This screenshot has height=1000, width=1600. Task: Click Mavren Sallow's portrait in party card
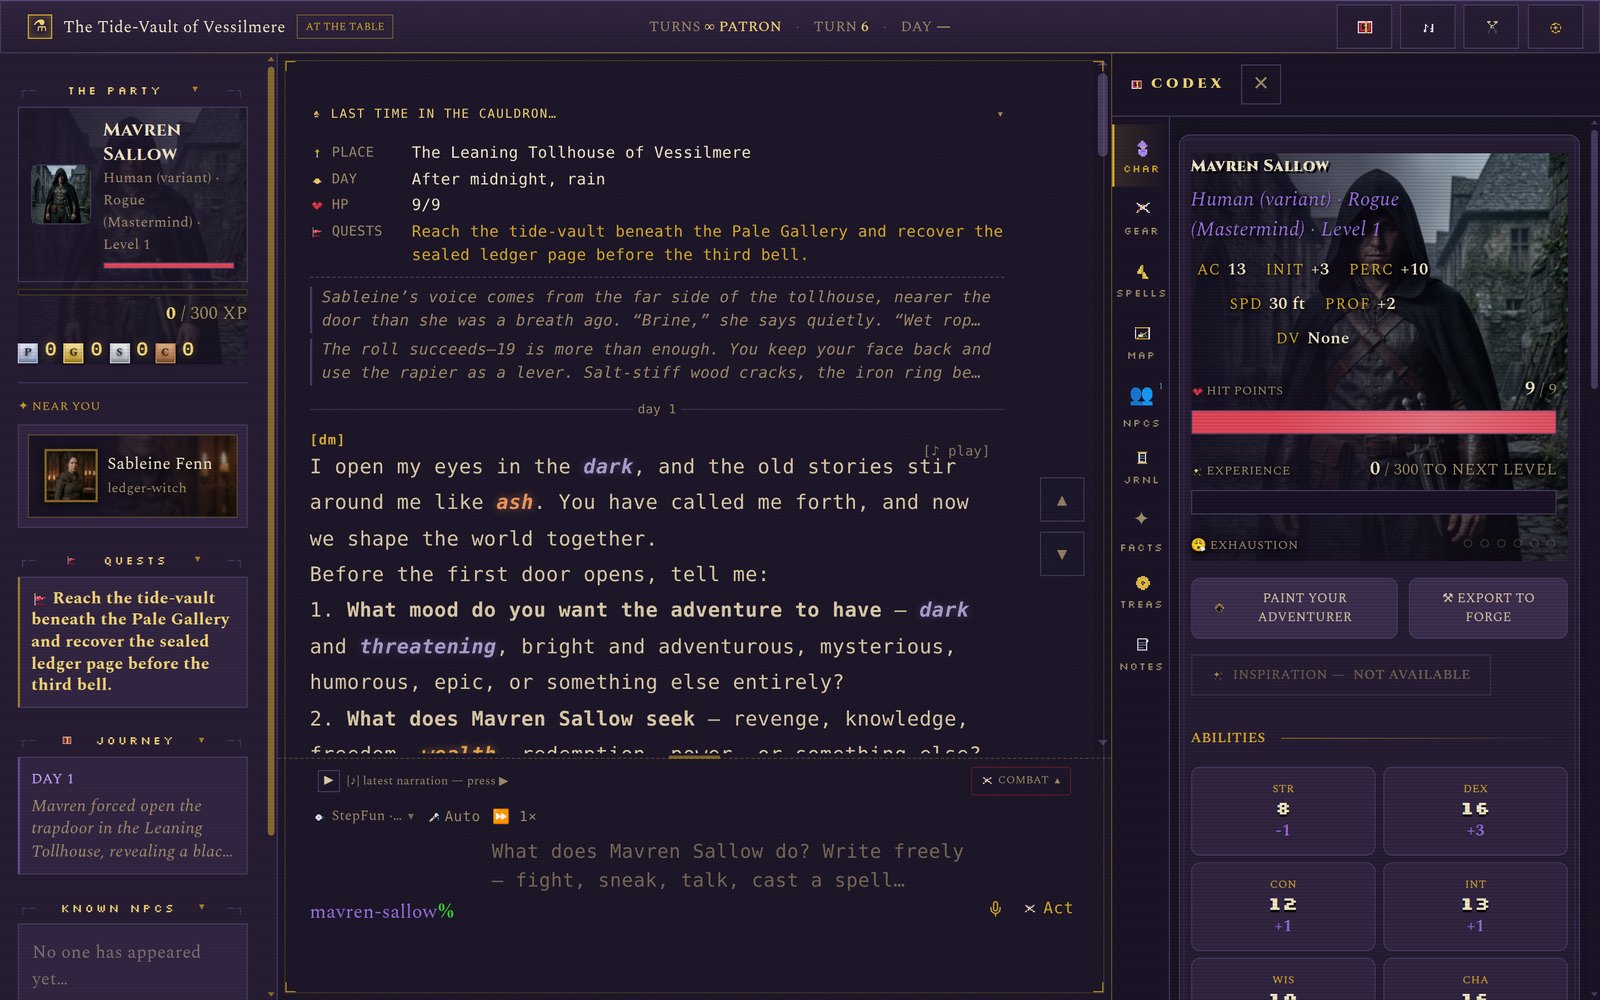pos(61,194)
